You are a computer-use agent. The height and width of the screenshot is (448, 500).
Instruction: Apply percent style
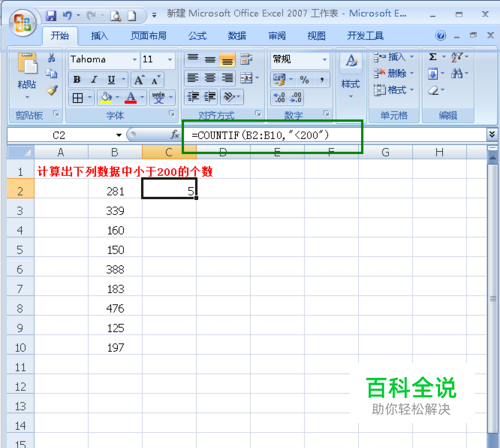[x=304, y=80]
